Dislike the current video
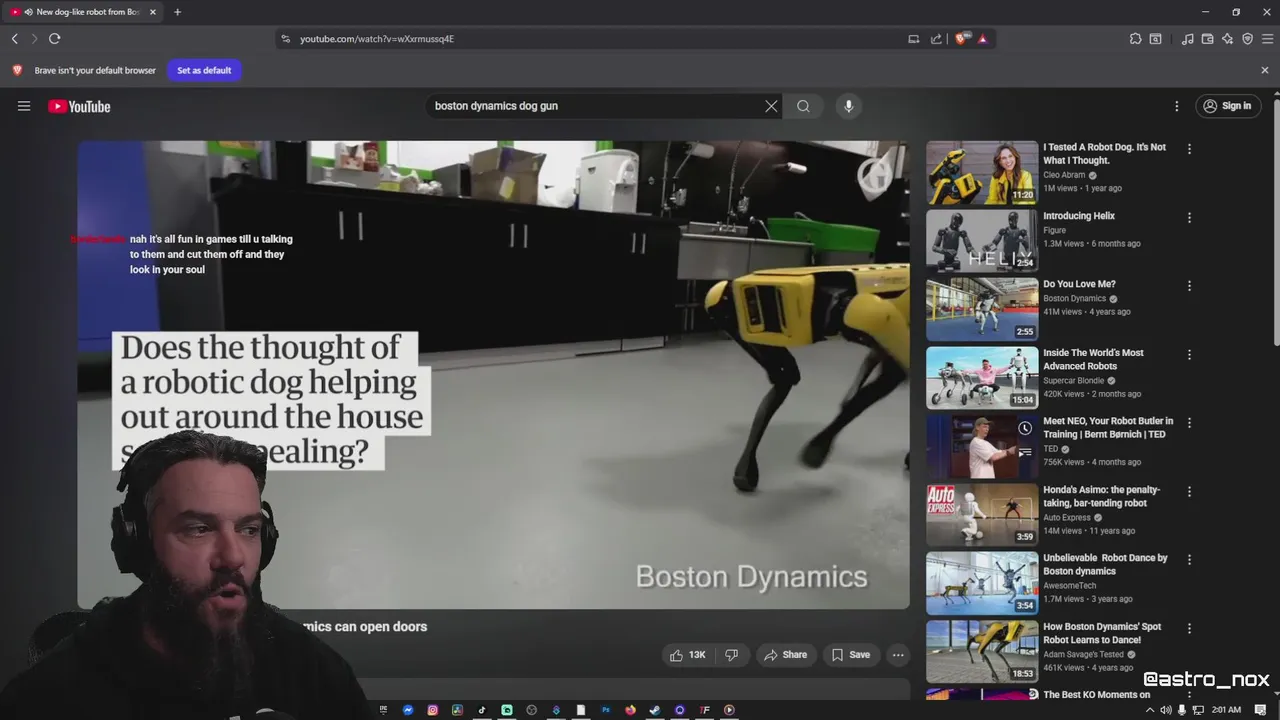 pos(732,655)
